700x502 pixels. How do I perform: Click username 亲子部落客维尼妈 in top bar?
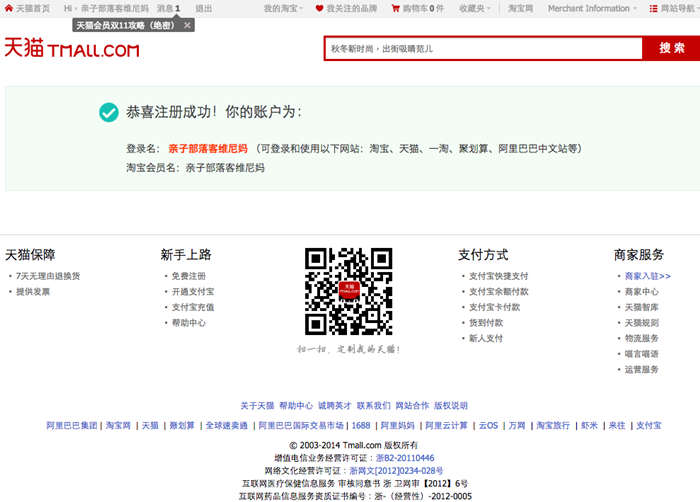pyautogui.click(x=115, y=8)
